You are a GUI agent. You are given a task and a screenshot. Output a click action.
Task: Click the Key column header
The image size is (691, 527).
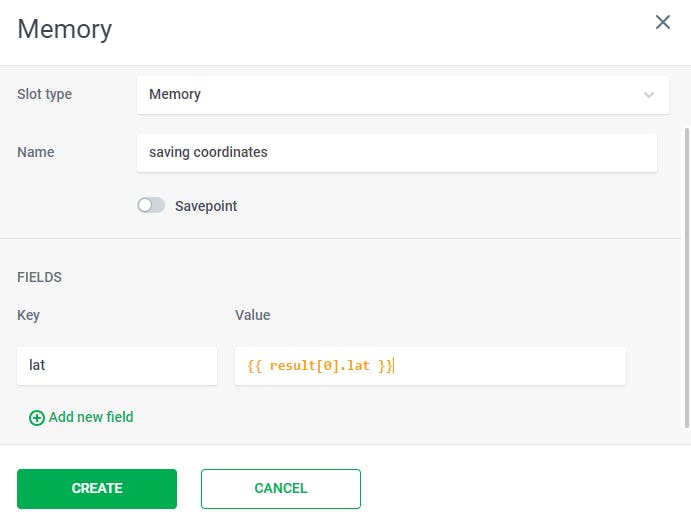pyautogui.click(x=28, y=315)
